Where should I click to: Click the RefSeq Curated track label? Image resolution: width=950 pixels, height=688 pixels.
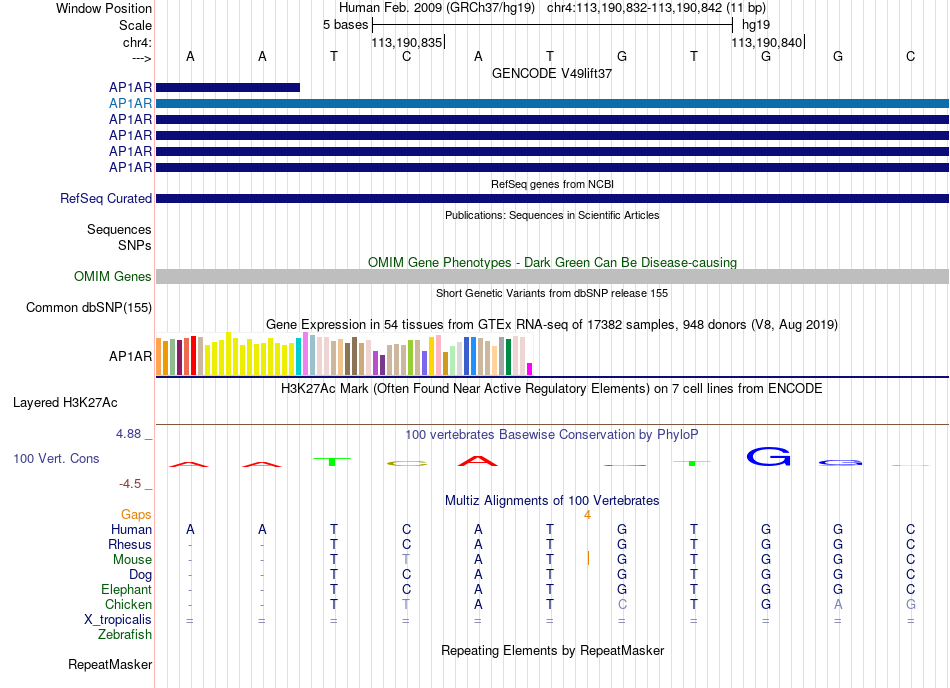(106, 199)
